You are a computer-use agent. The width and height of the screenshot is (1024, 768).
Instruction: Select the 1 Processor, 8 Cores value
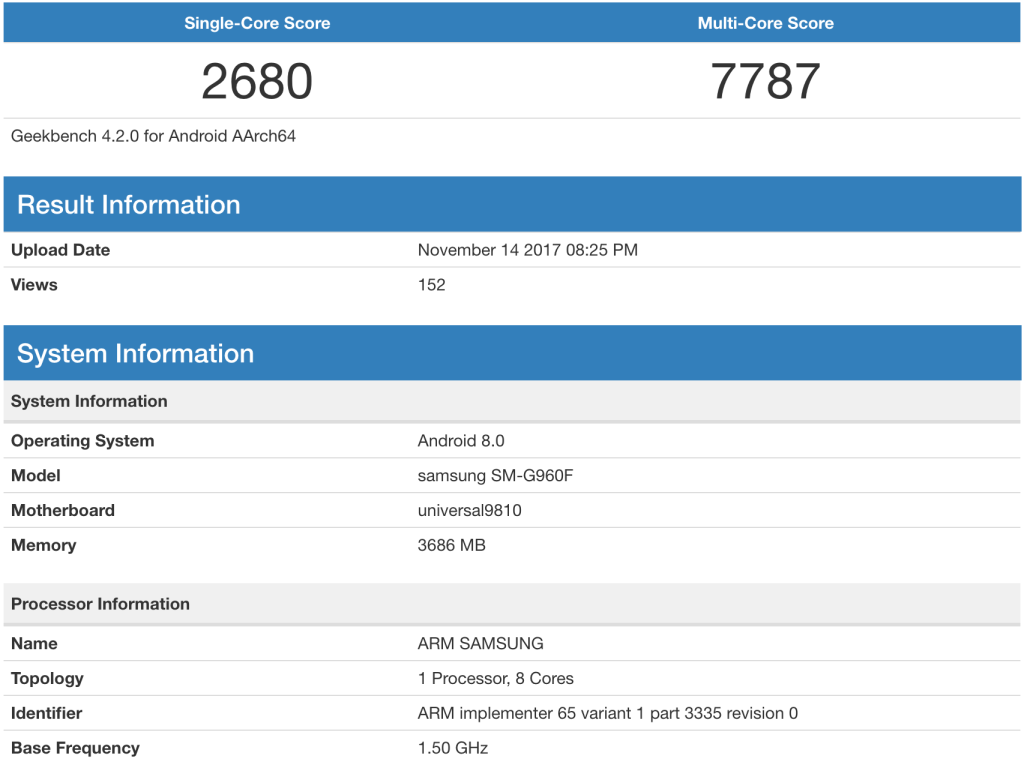coord(496,679)
